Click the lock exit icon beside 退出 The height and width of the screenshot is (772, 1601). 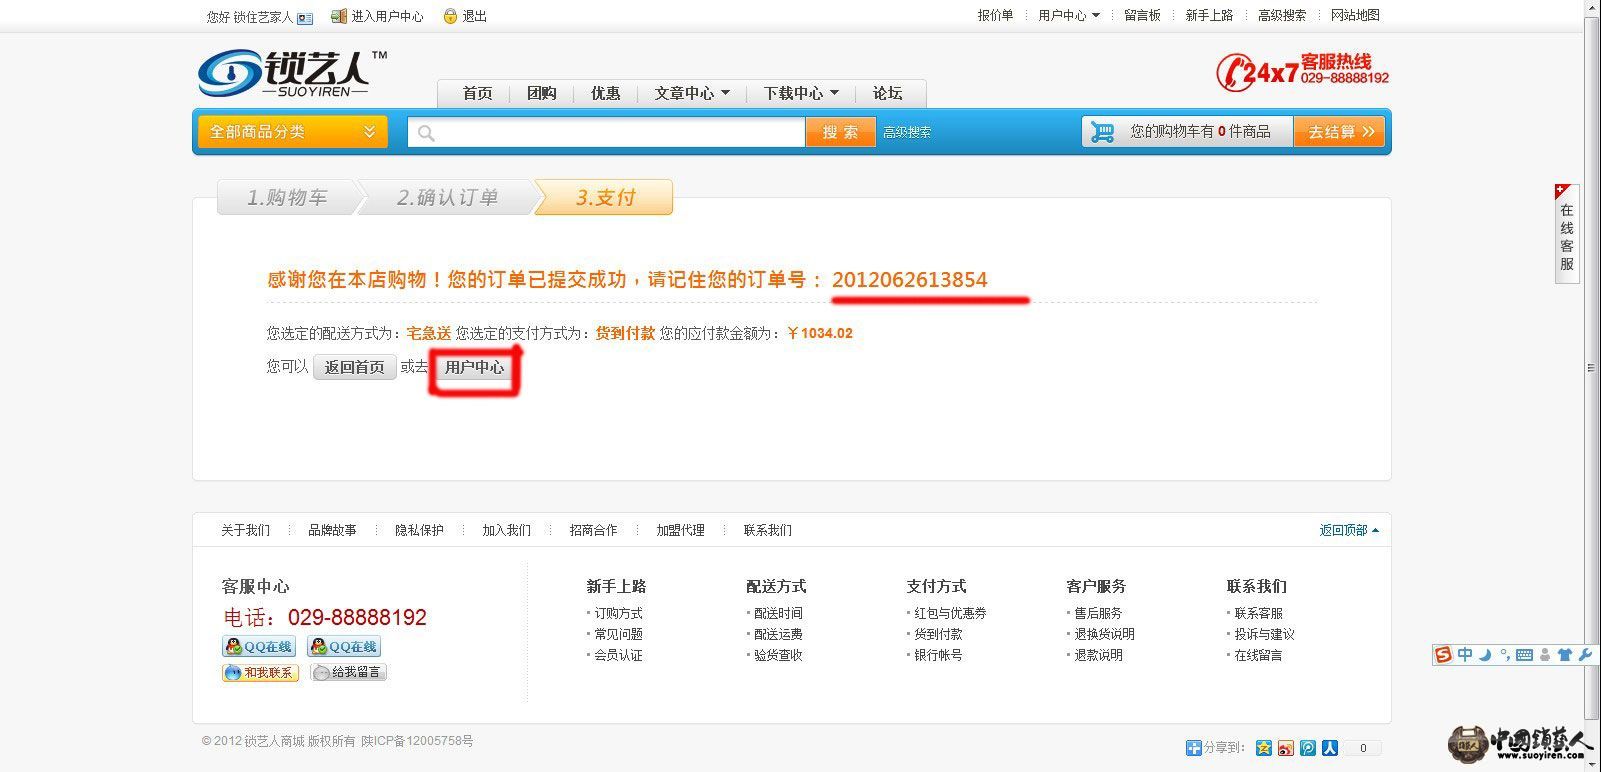pos(450,16)
